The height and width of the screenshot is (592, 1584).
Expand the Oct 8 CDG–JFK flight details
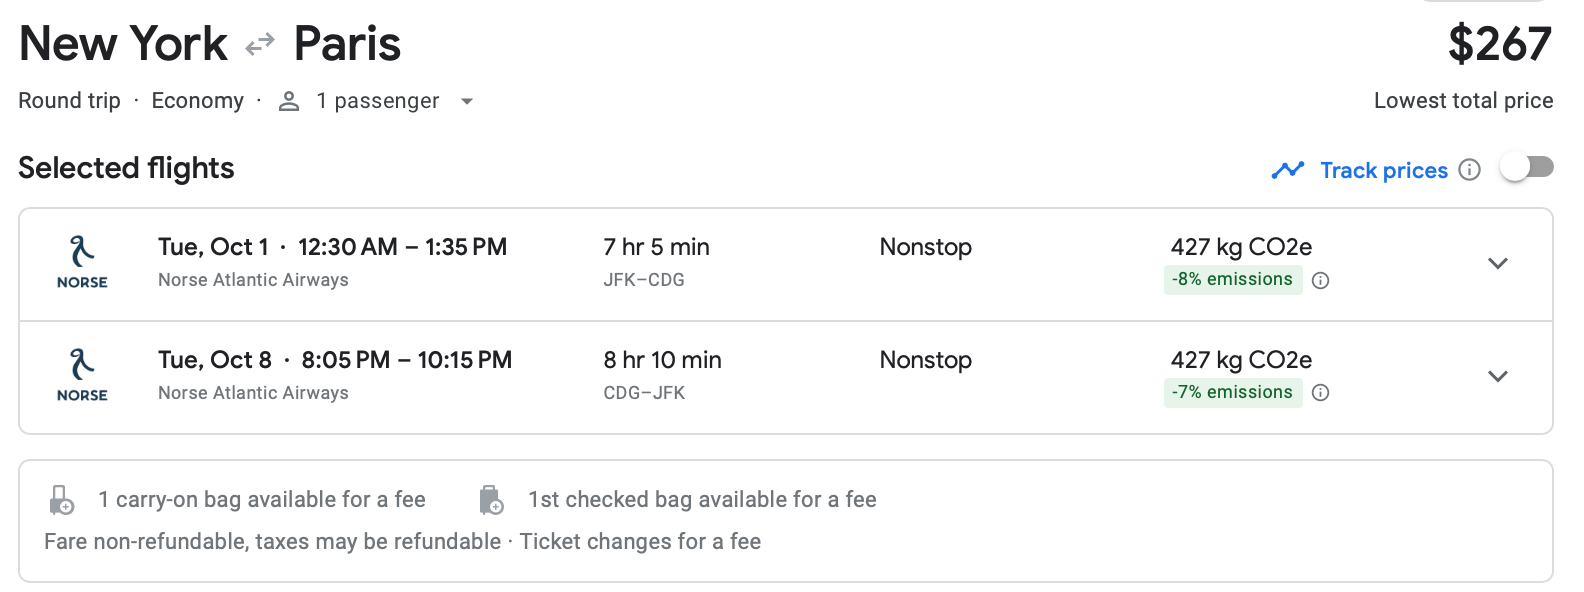(x=1497, y=377)
